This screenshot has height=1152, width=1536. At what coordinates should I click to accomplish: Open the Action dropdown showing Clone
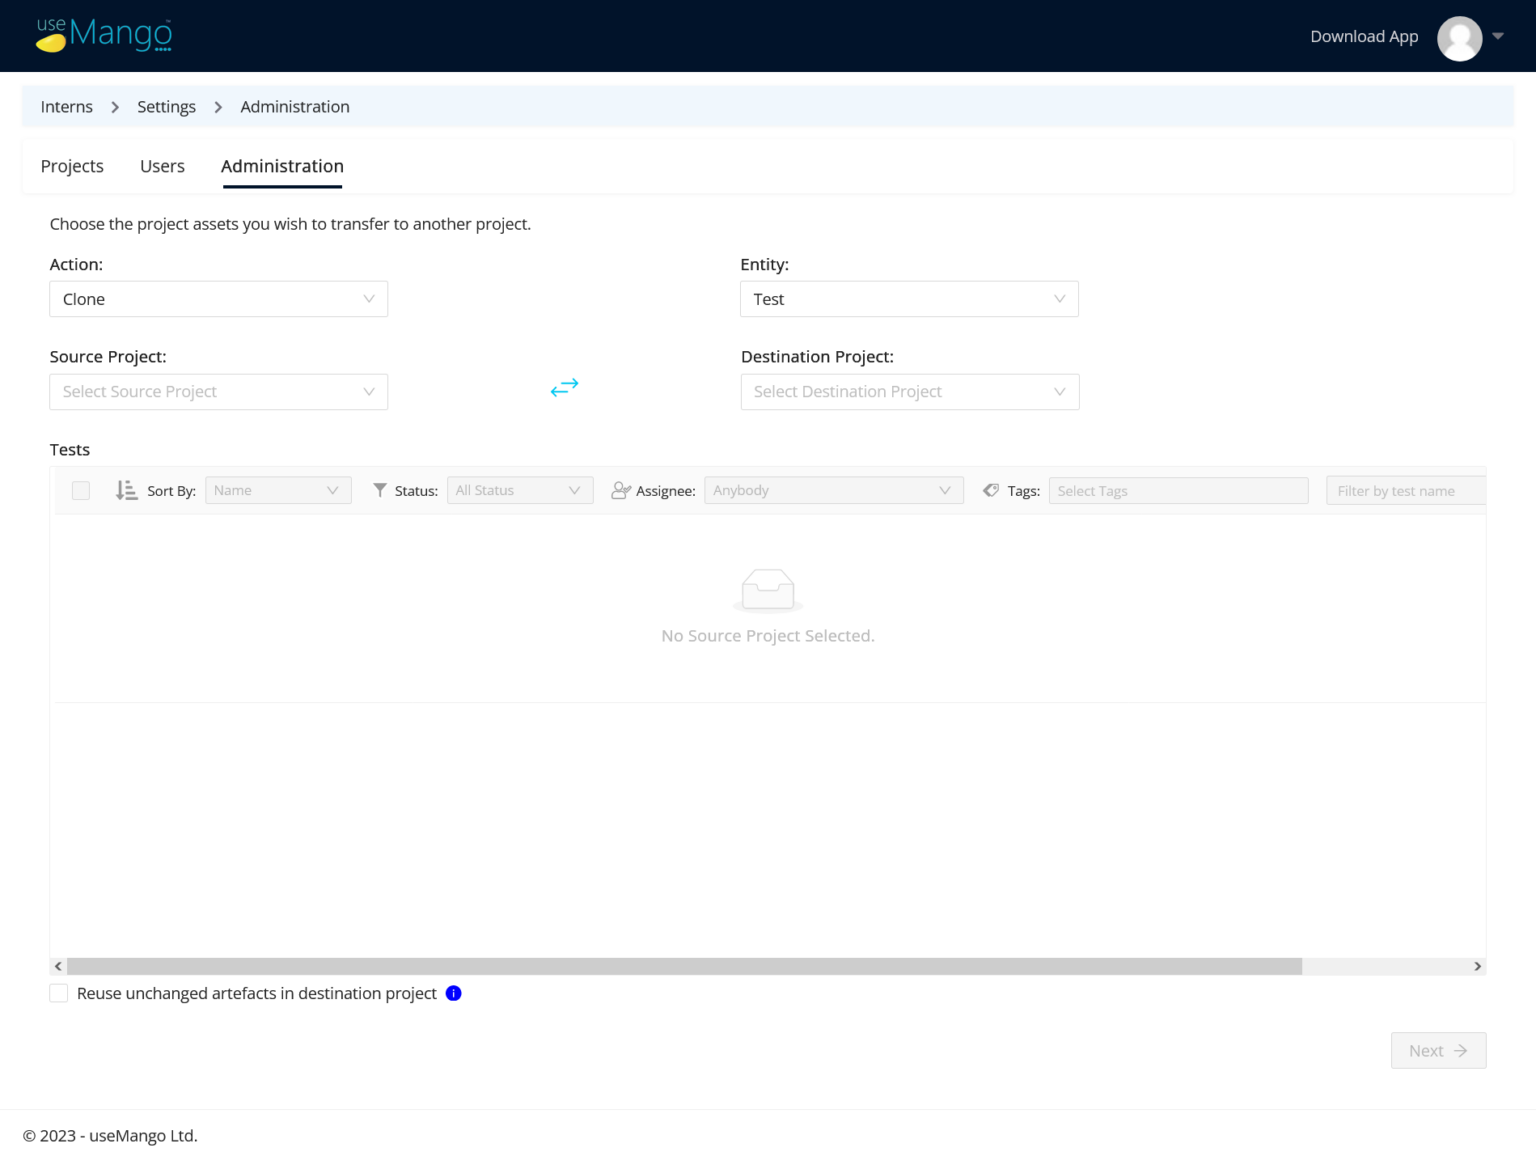[219, 299]
